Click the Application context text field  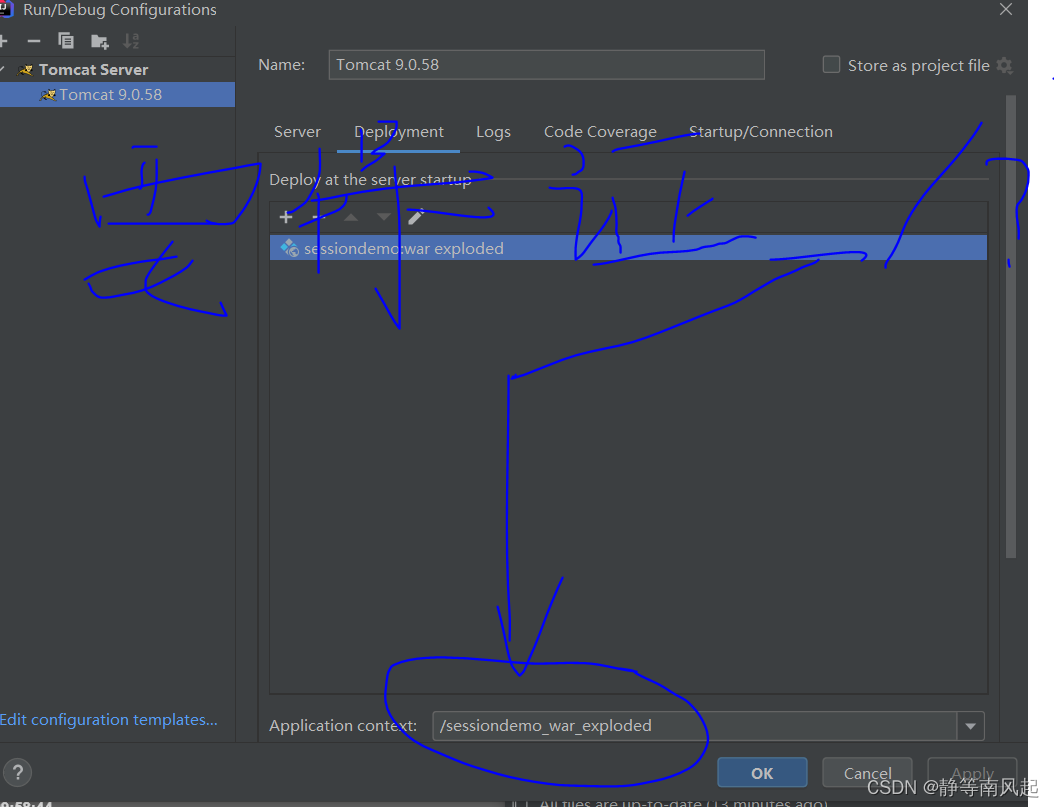click(x=695, y=726)
